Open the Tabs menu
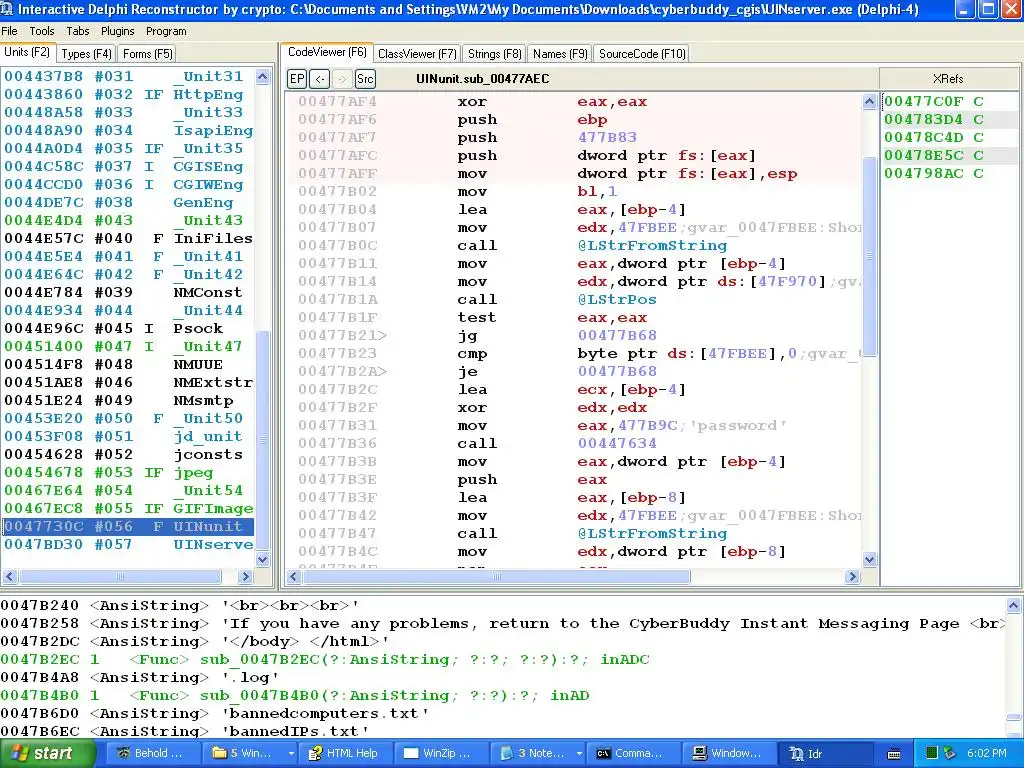Image resolution: width=1024 pixels, height=768 pixels. point(78,31)
